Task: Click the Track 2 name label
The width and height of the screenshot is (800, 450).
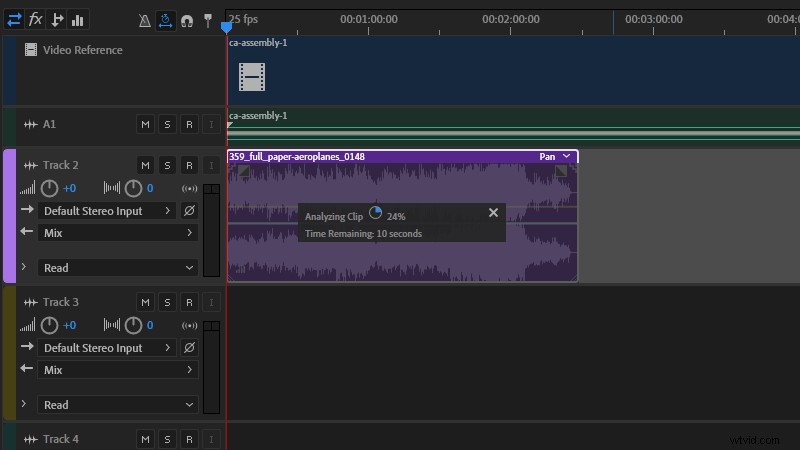Action: tap(61, 165)
